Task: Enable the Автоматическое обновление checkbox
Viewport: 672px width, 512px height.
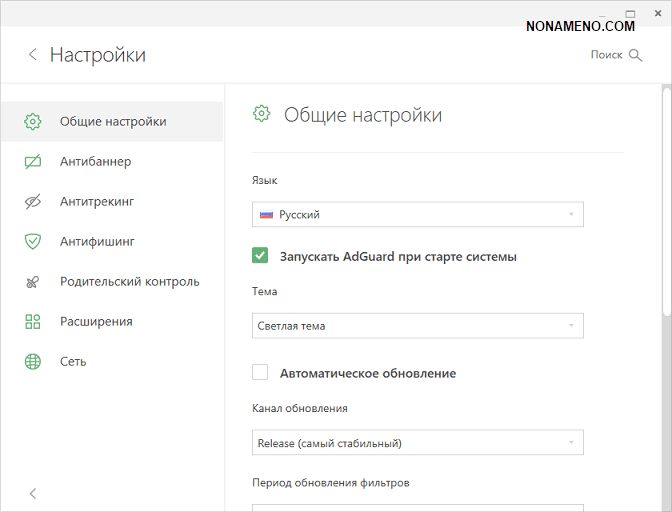Action: 260,373
